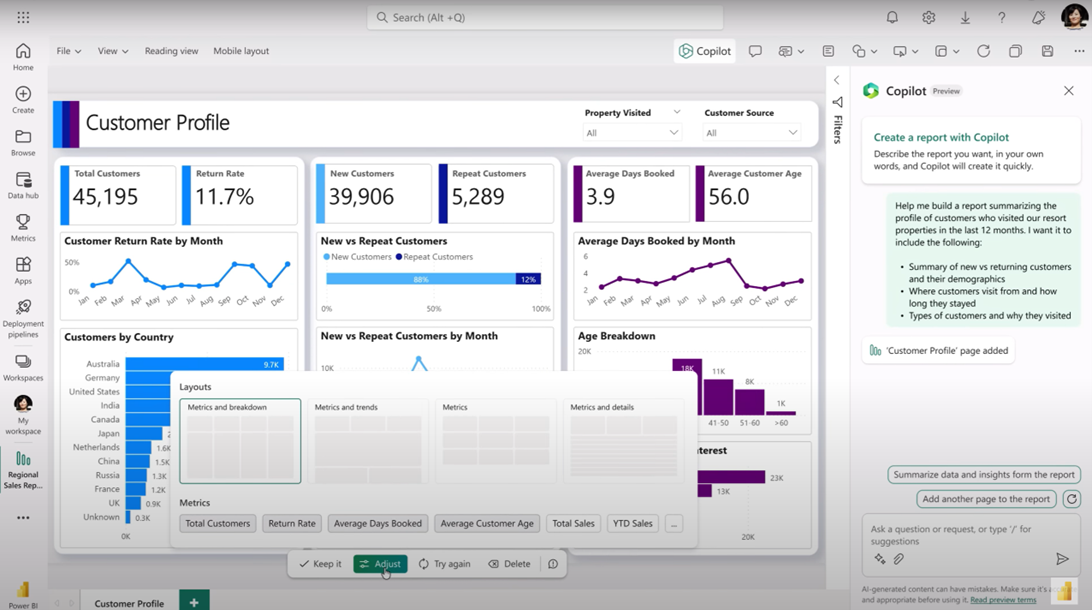The width and height of the screenshot is (1092, 610).
Task: Click Keep it button
Action: [x=320, y=564]
